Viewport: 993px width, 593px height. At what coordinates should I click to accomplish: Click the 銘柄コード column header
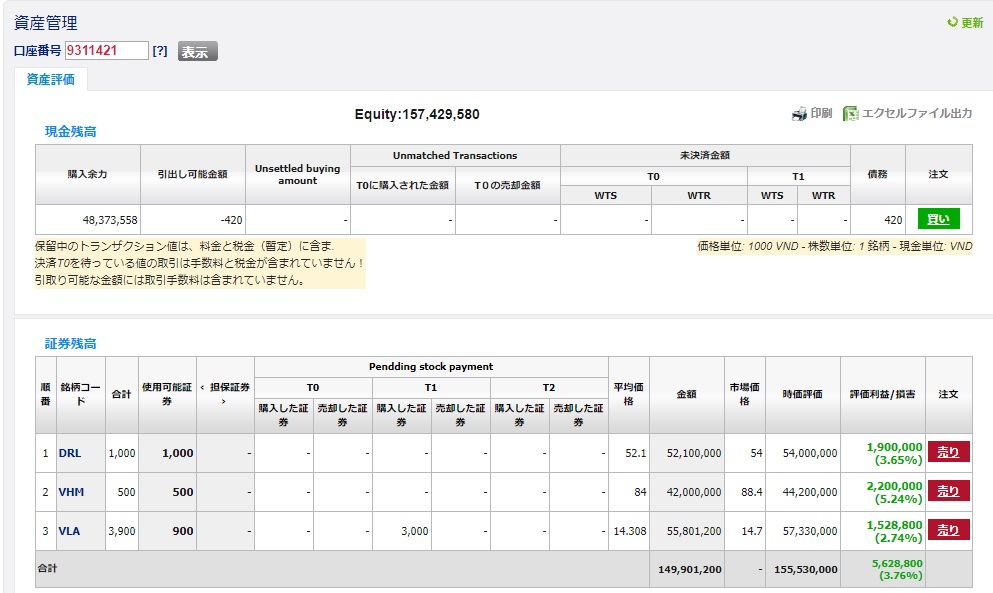pos(80,394)
